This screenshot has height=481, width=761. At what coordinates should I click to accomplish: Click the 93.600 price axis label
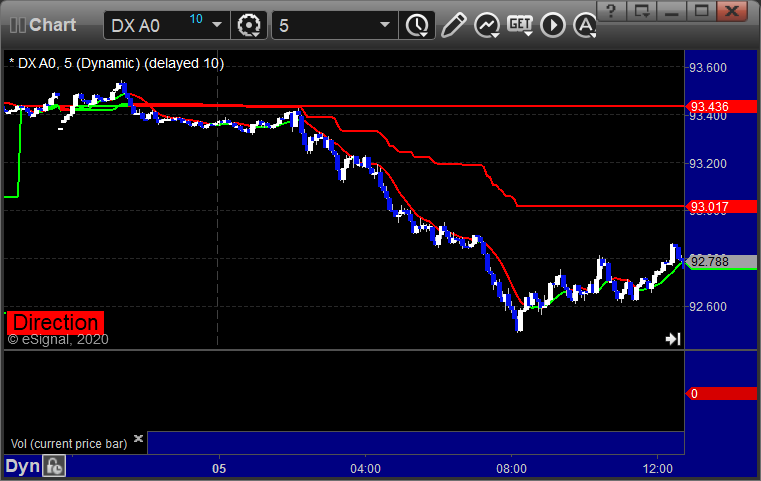tap(708, 67)
